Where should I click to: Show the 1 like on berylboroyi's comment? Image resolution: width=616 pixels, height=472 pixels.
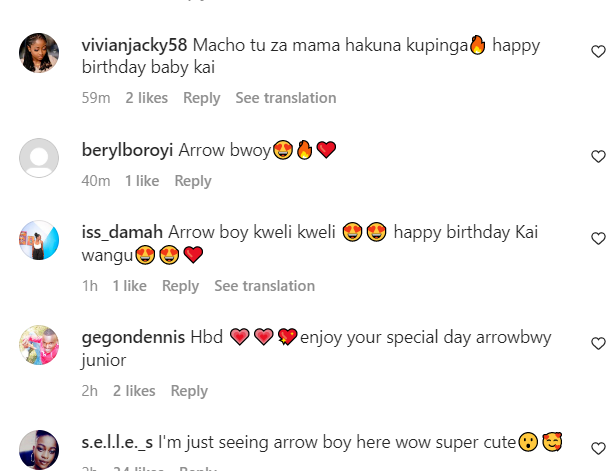pos(142,181)
